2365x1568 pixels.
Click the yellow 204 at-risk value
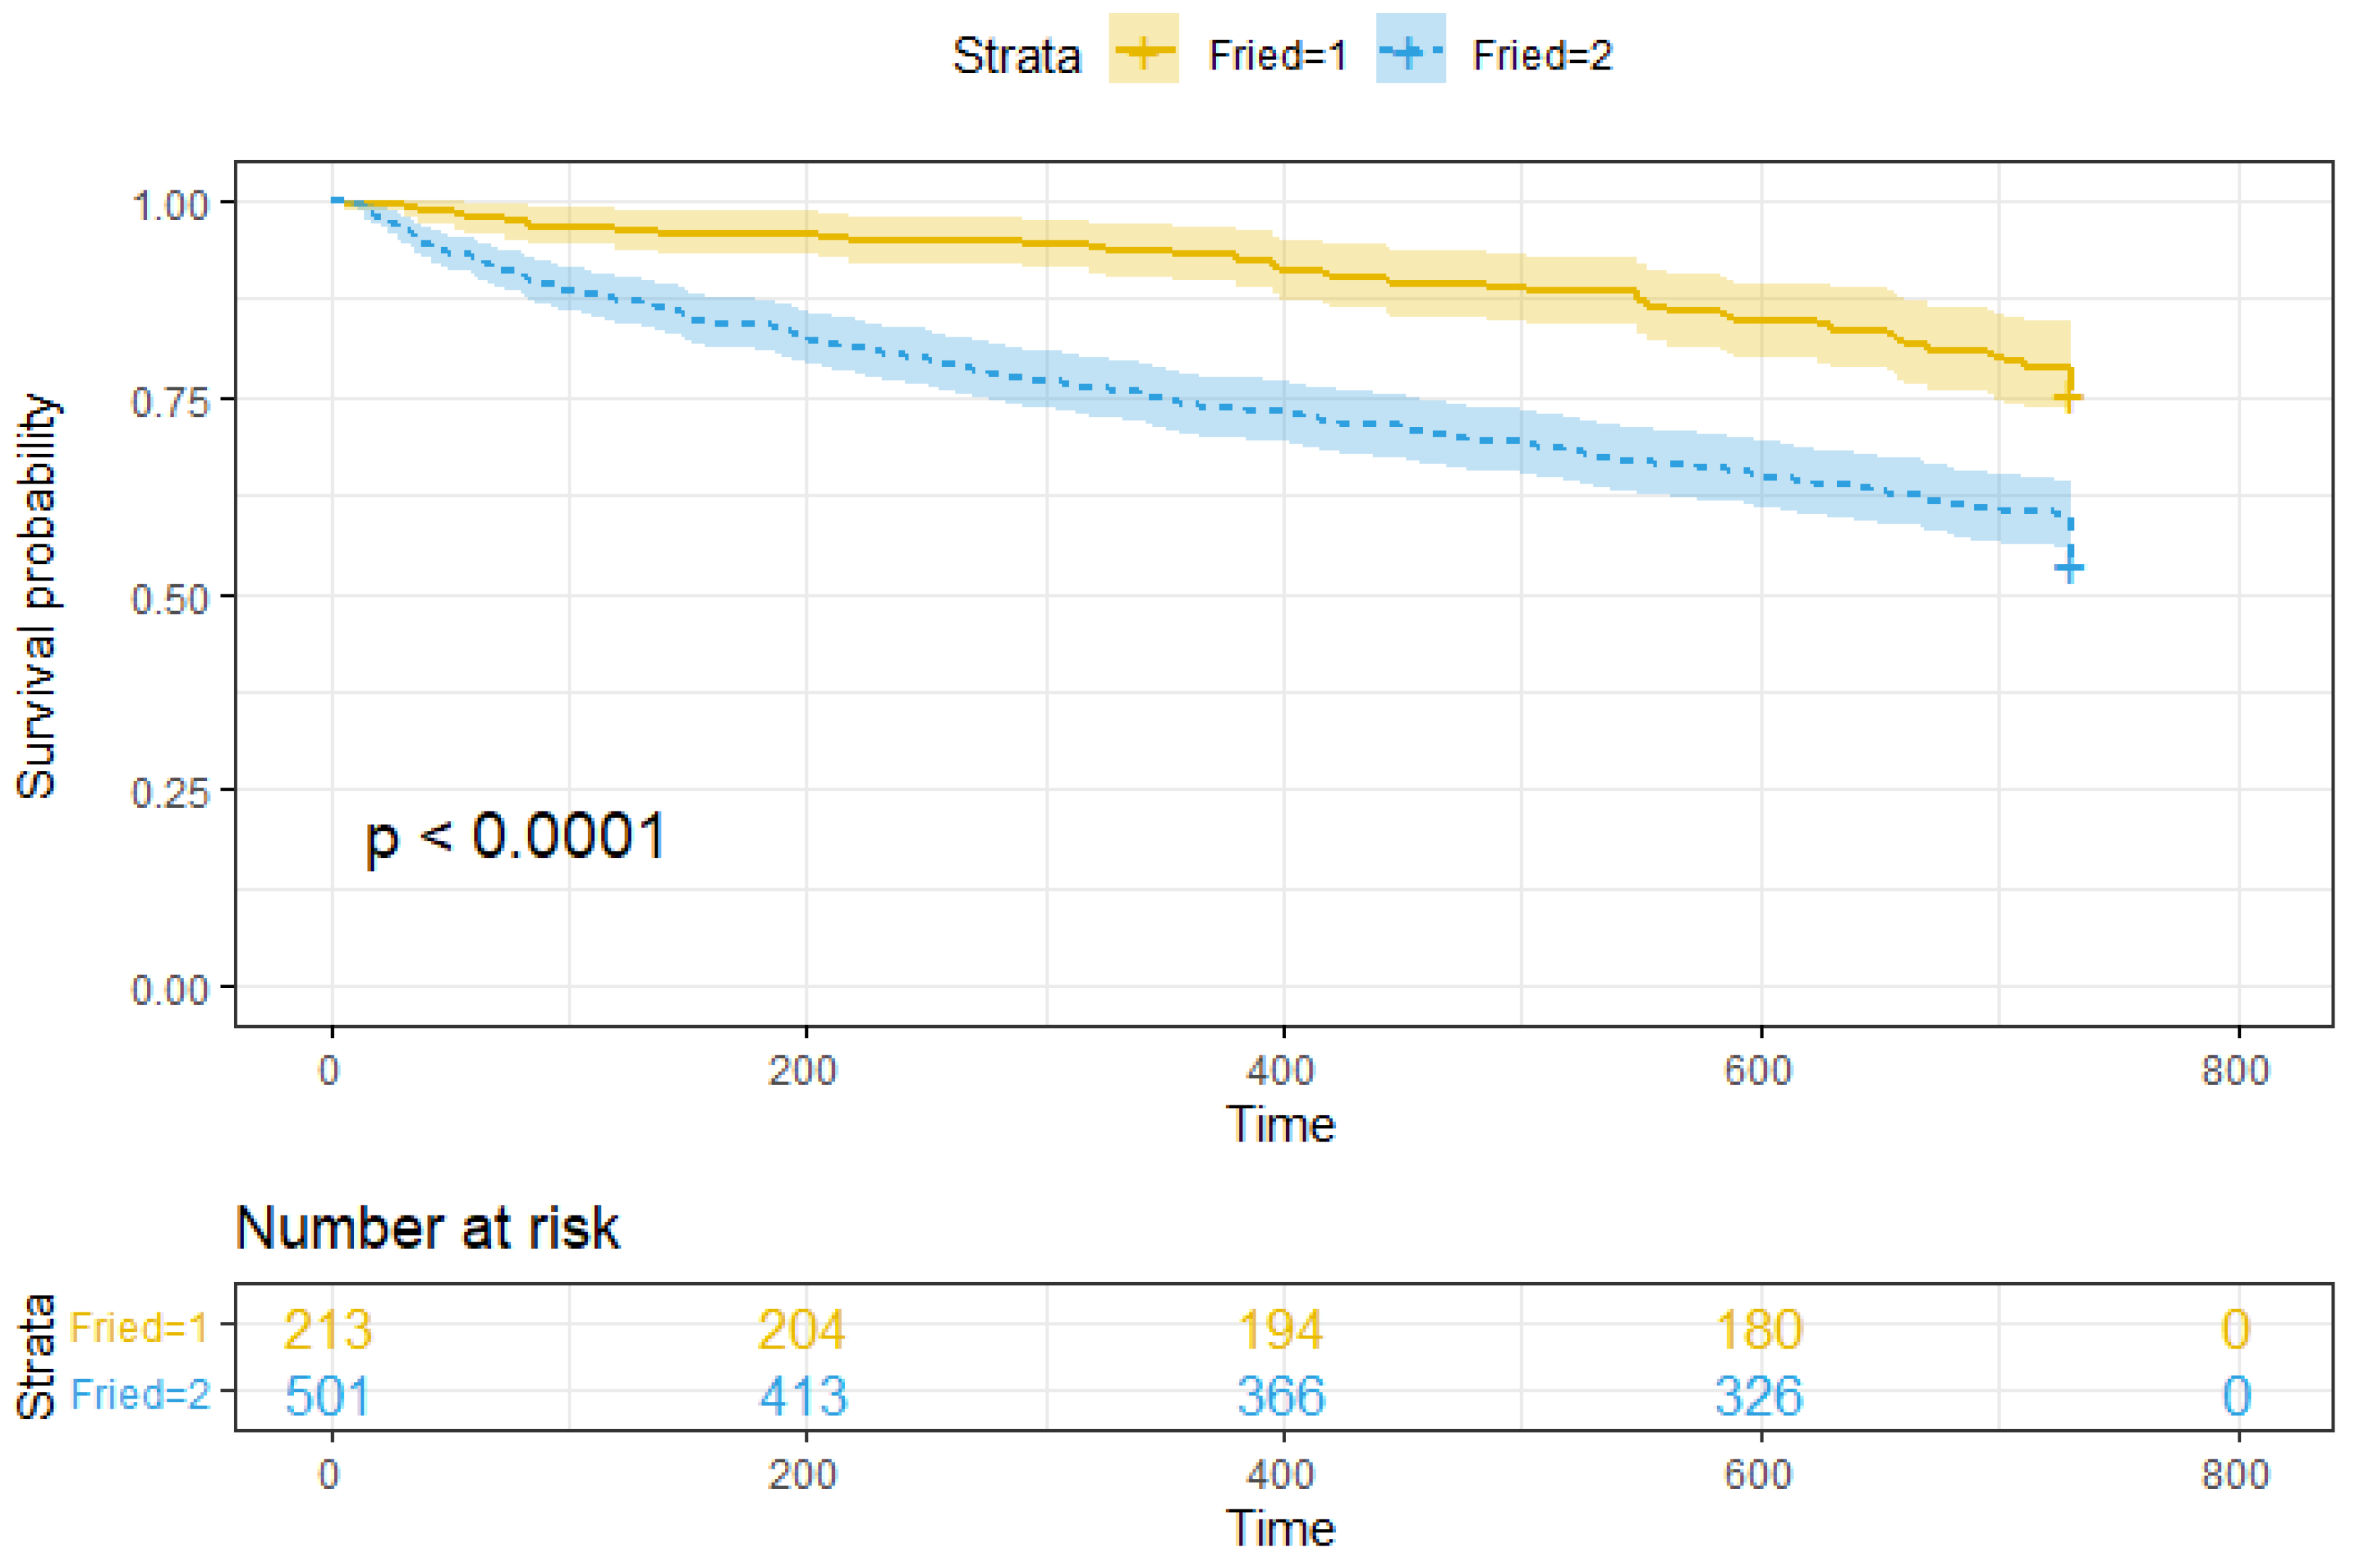pos(802,1330)
